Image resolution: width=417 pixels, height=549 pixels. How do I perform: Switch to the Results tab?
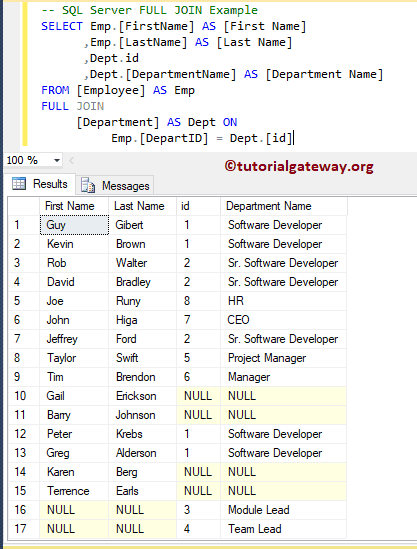[x=40, y=184]
